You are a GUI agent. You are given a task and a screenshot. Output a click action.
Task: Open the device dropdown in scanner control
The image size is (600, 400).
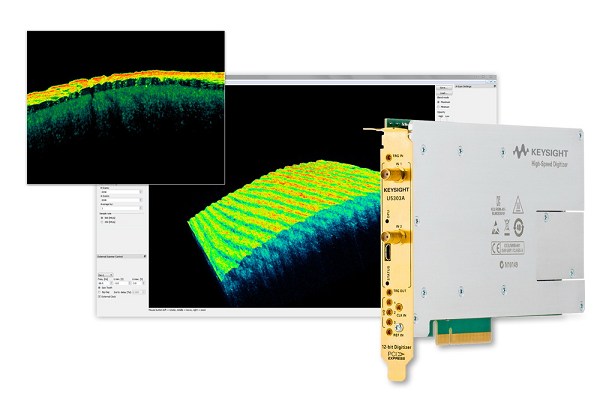106,275
